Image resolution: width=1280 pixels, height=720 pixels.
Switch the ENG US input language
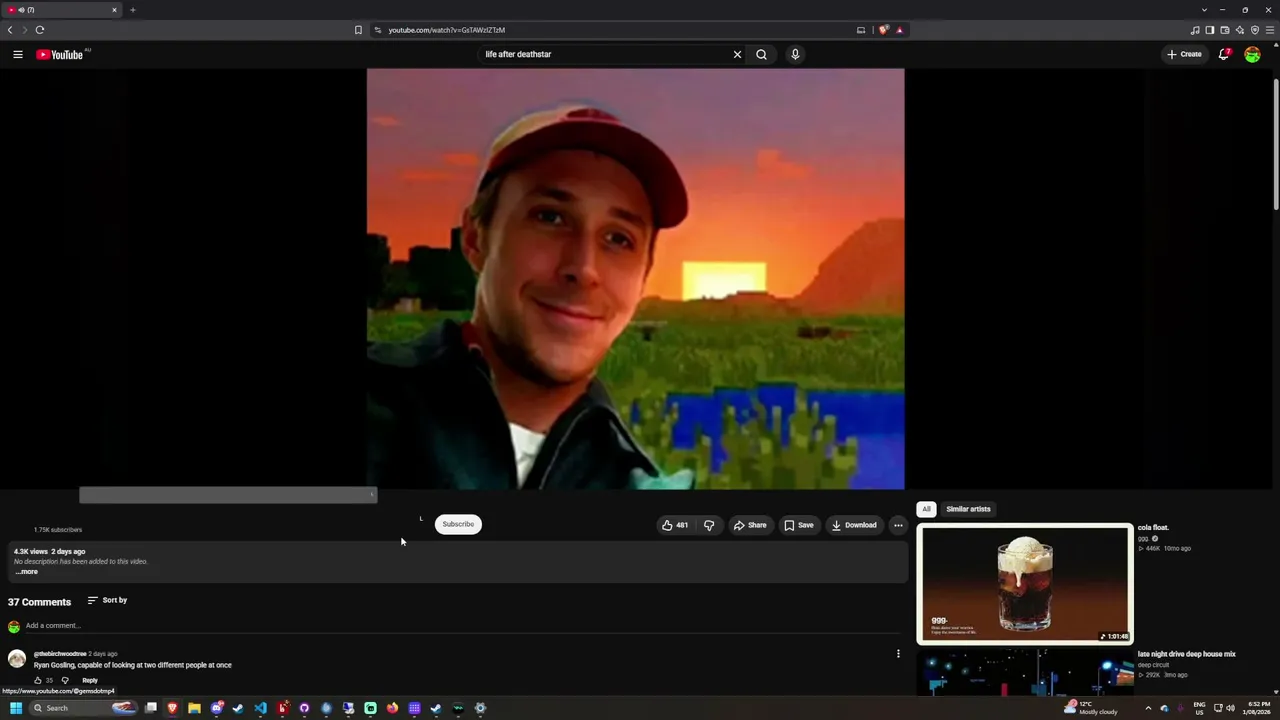click(x=1199, y=708)
